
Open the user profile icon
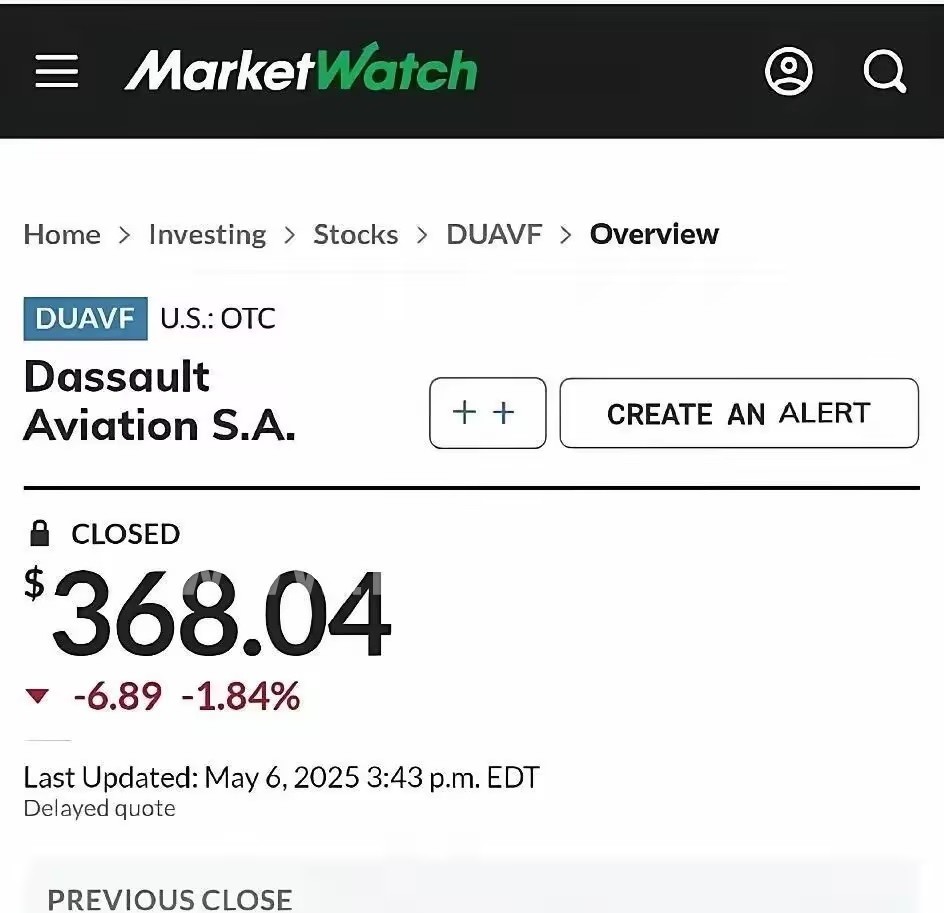(789, 72)
